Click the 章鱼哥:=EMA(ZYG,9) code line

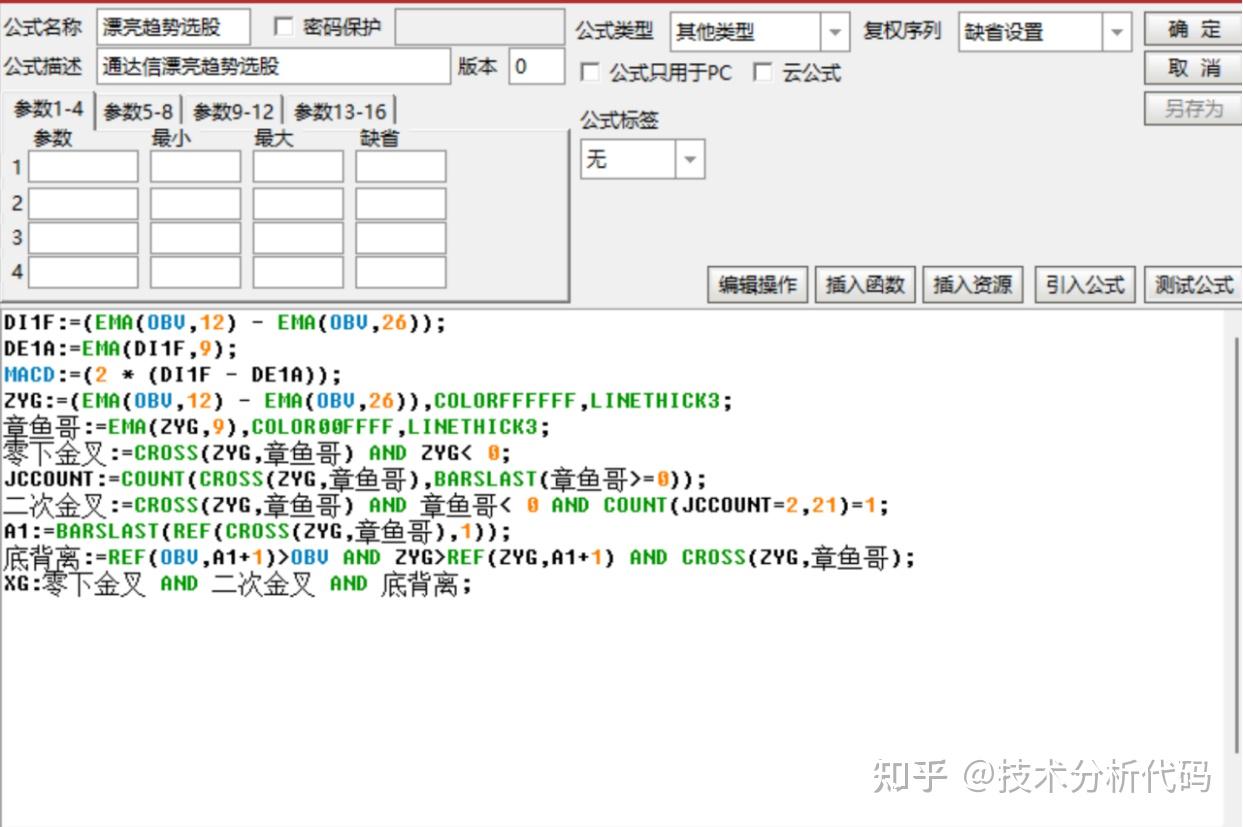277,427
